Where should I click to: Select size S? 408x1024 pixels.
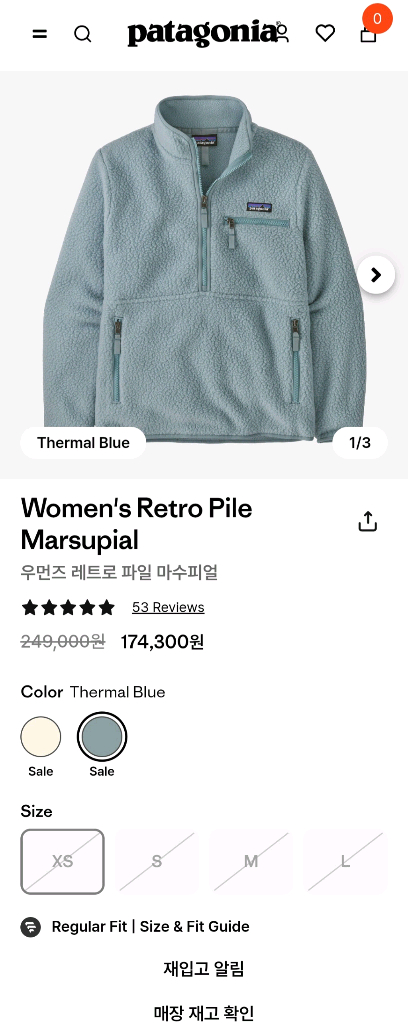tap(157, 861)
